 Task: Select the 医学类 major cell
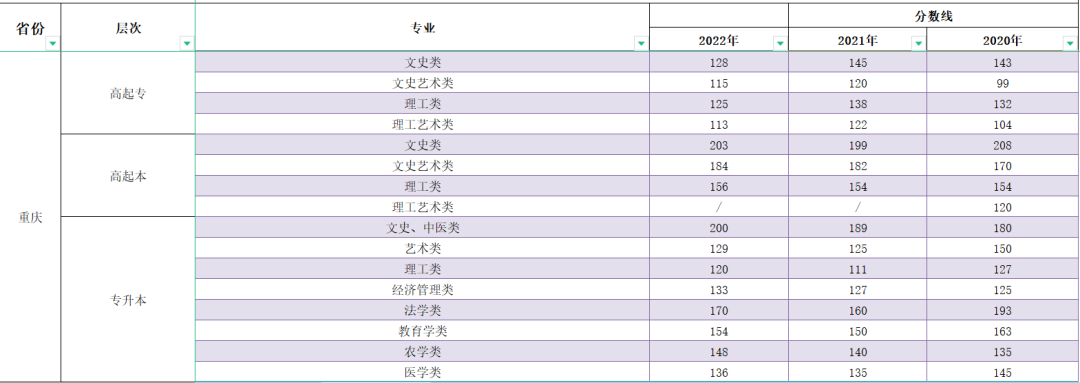pos(423,373)
